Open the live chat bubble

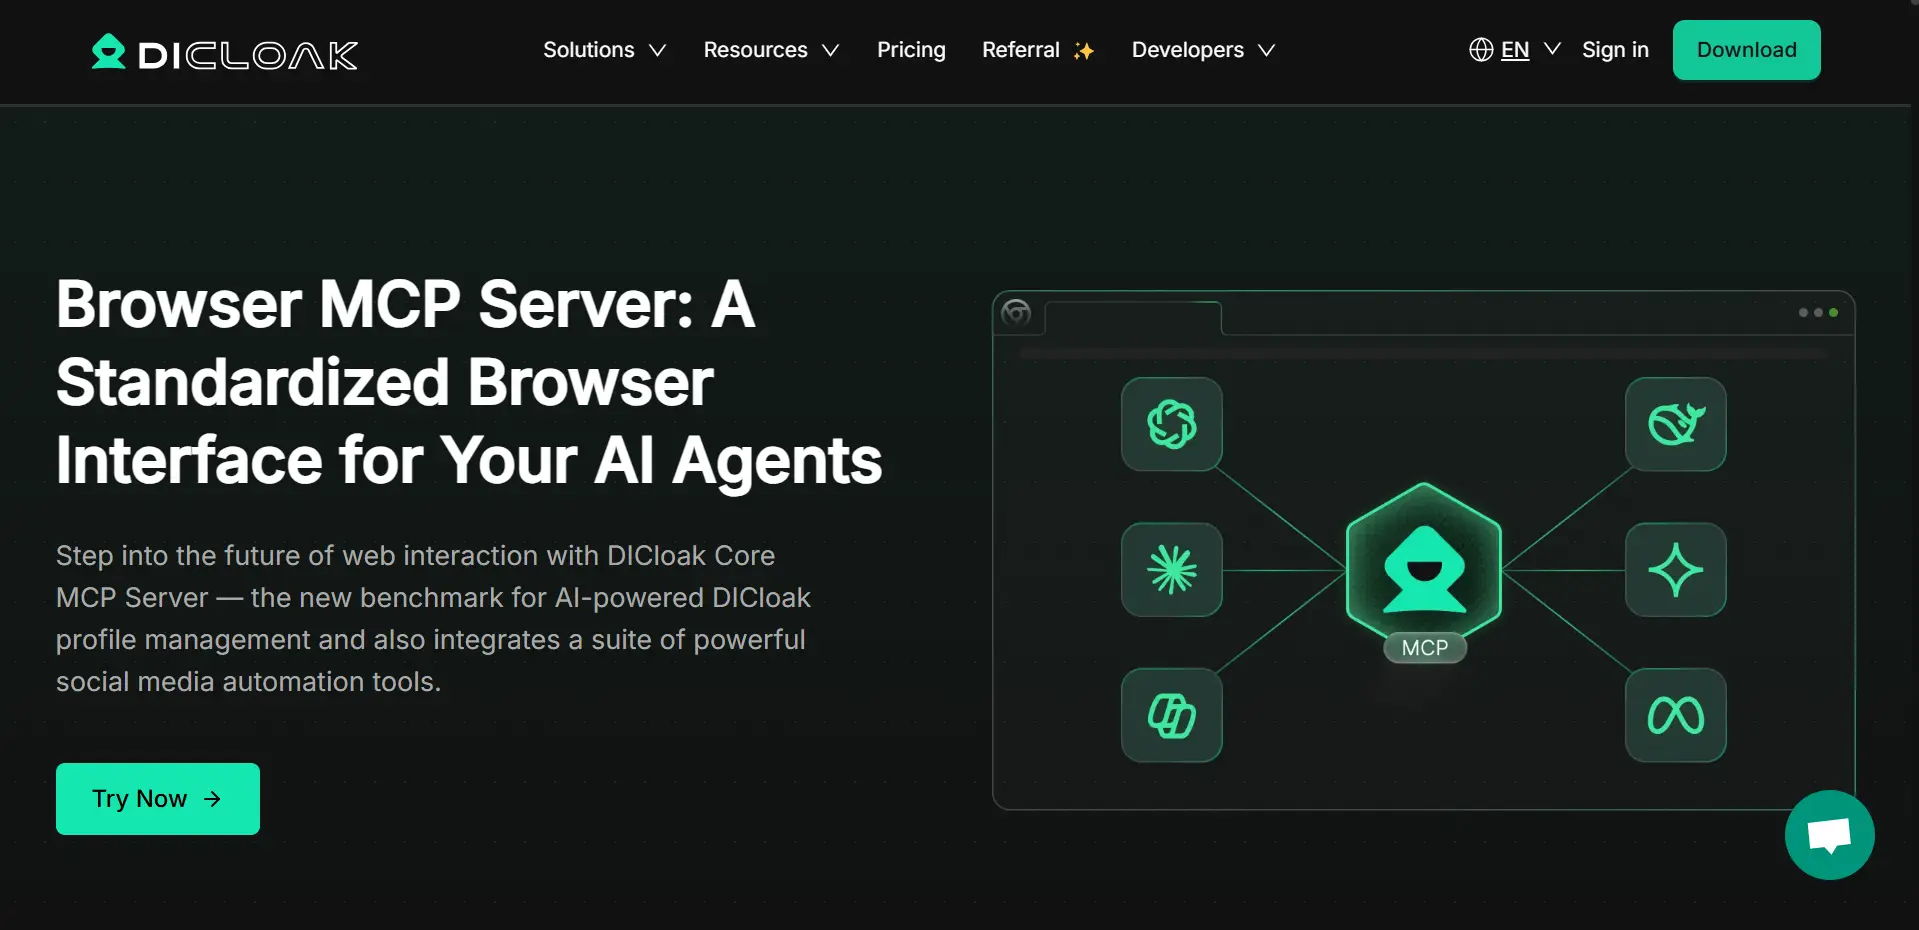pos(1829,835)
